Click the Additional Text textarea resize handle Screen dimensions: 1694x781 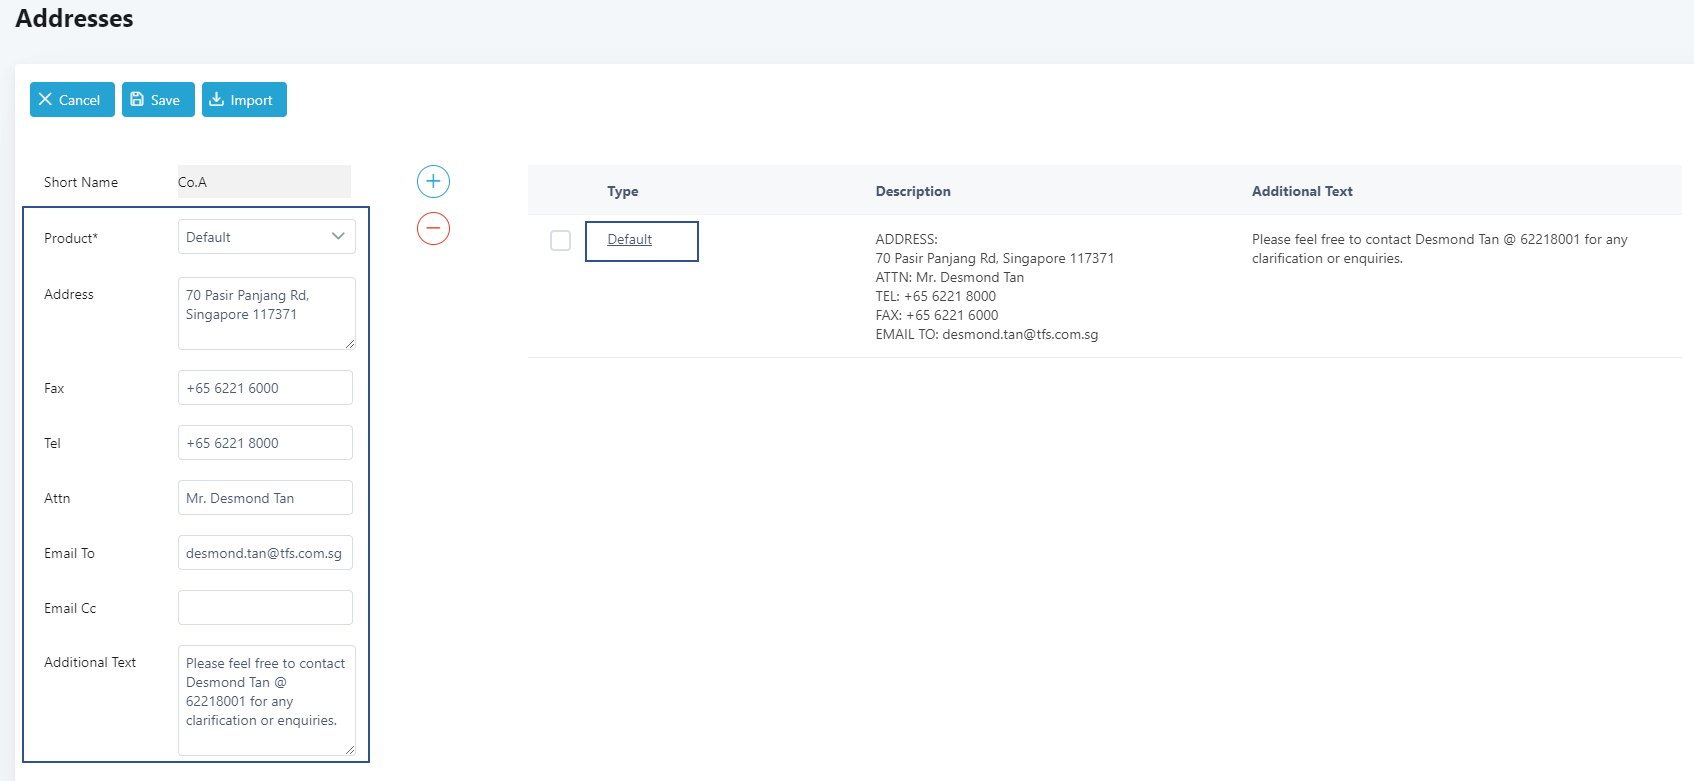[350, 750]
